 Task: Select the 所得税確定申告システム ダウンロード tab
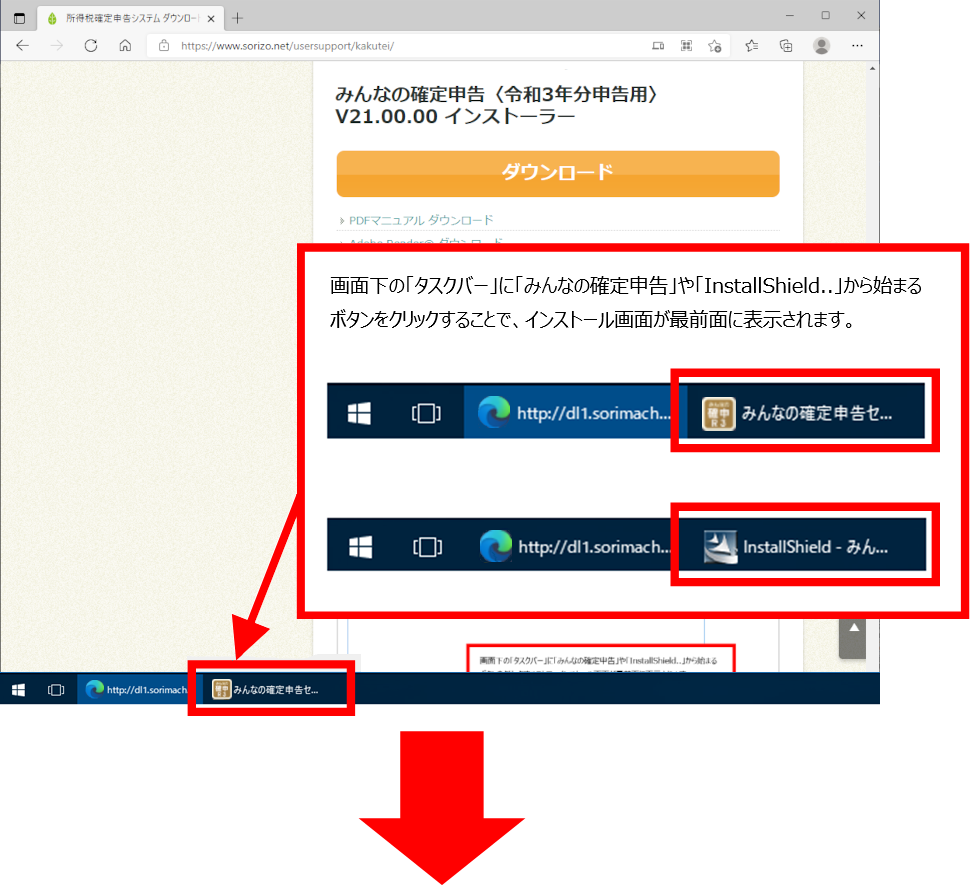click(131, 18)
